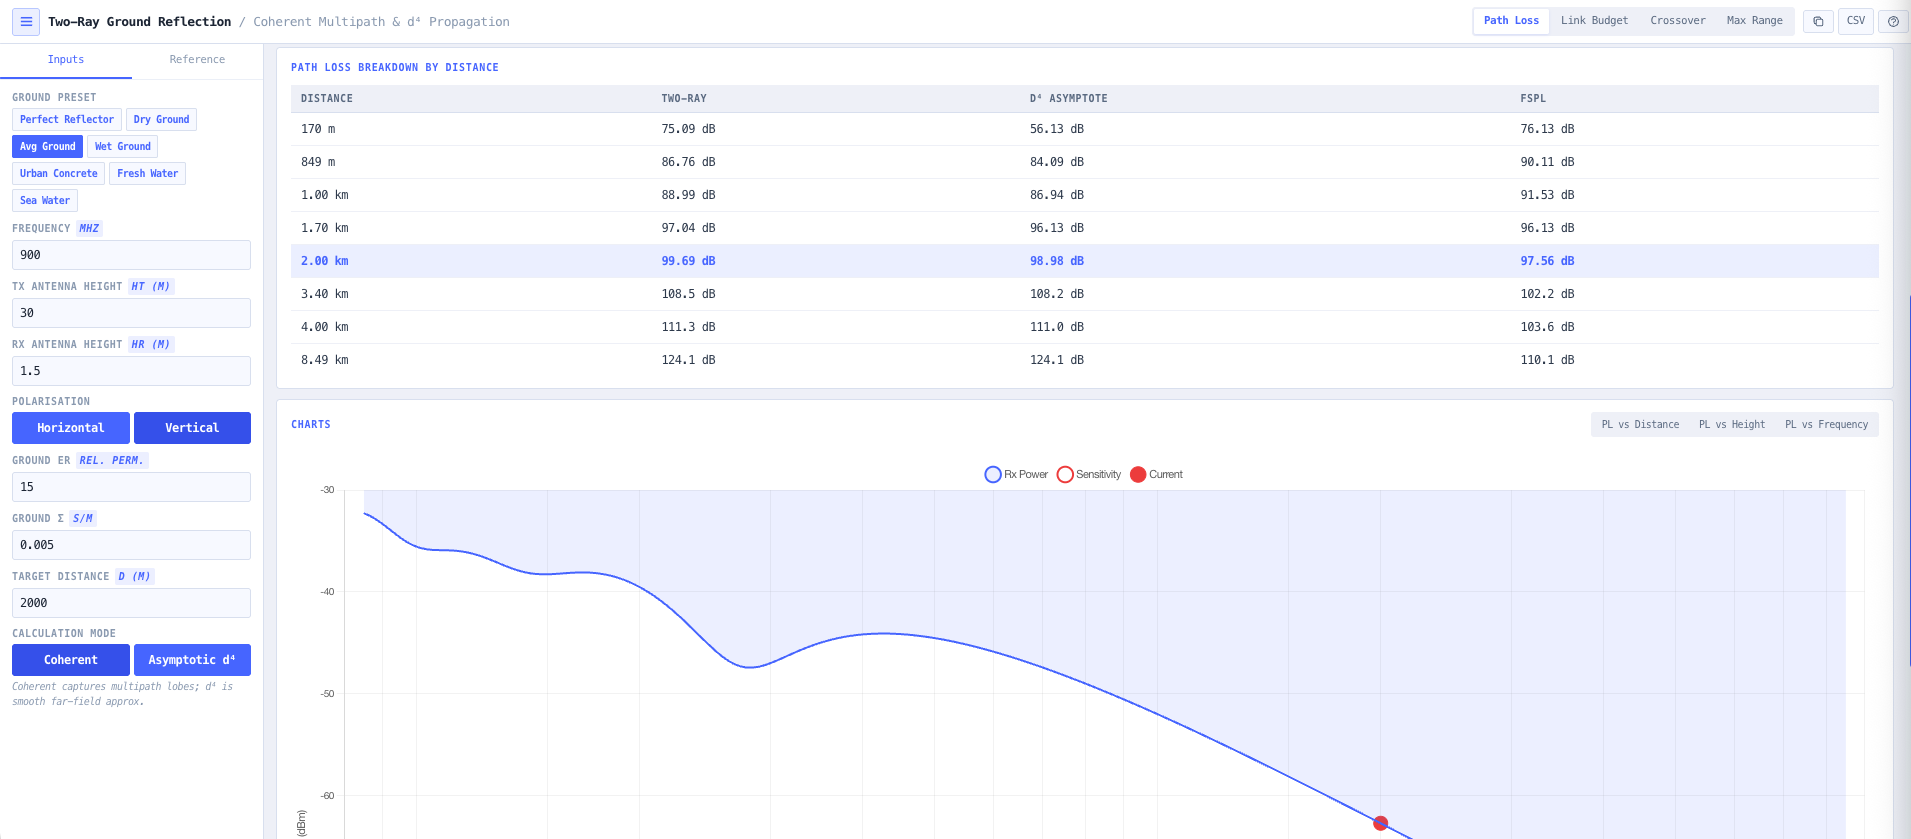Apply the Urban Concrete preset

click(x=58, y=173)
